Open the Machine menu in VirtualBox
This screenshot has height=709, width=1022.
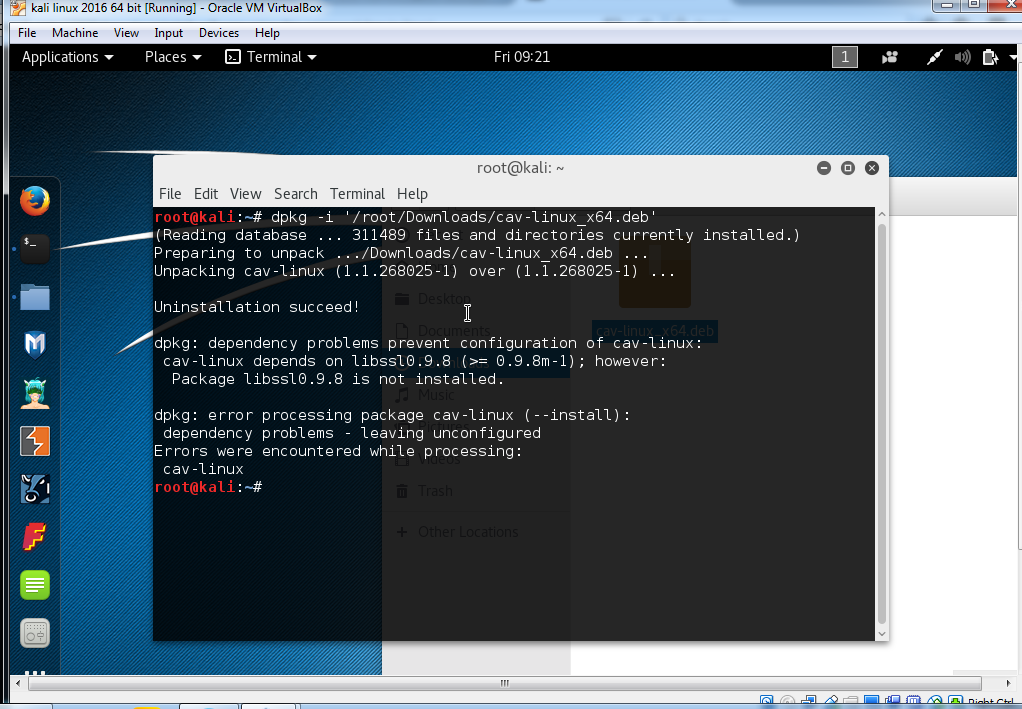point(75,33)
